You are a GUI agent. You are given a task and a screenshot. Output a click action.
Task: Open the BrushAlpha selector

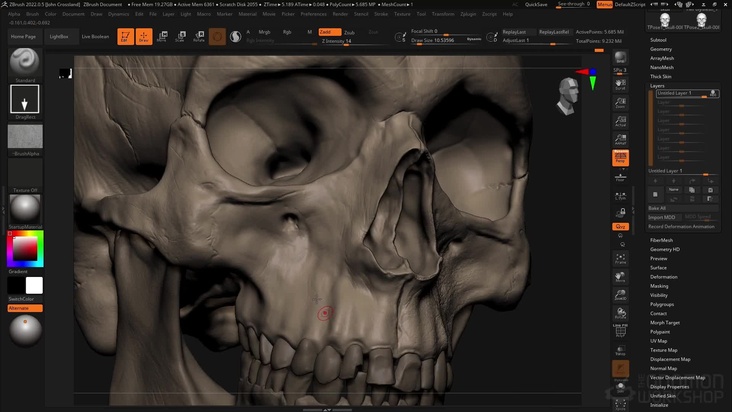coord(25,136)
